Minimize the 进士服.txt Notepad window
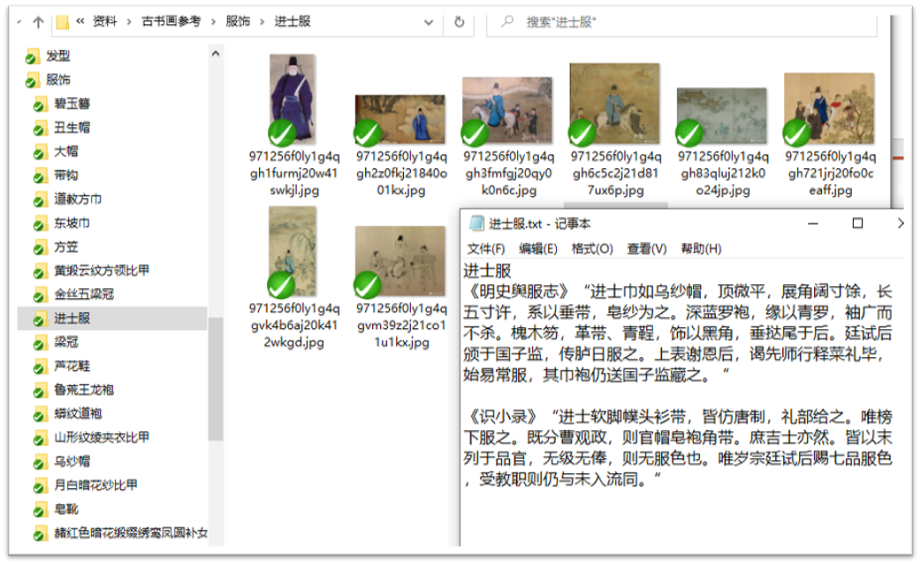The image size is (921, 565). pos(813,224)
